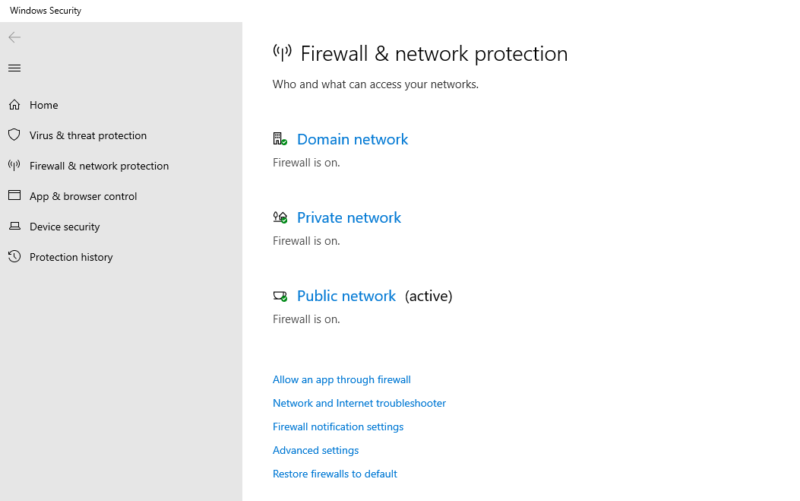800x501 pixels.
Task: Click the Protection history clock icon
Action: point(14,257)
